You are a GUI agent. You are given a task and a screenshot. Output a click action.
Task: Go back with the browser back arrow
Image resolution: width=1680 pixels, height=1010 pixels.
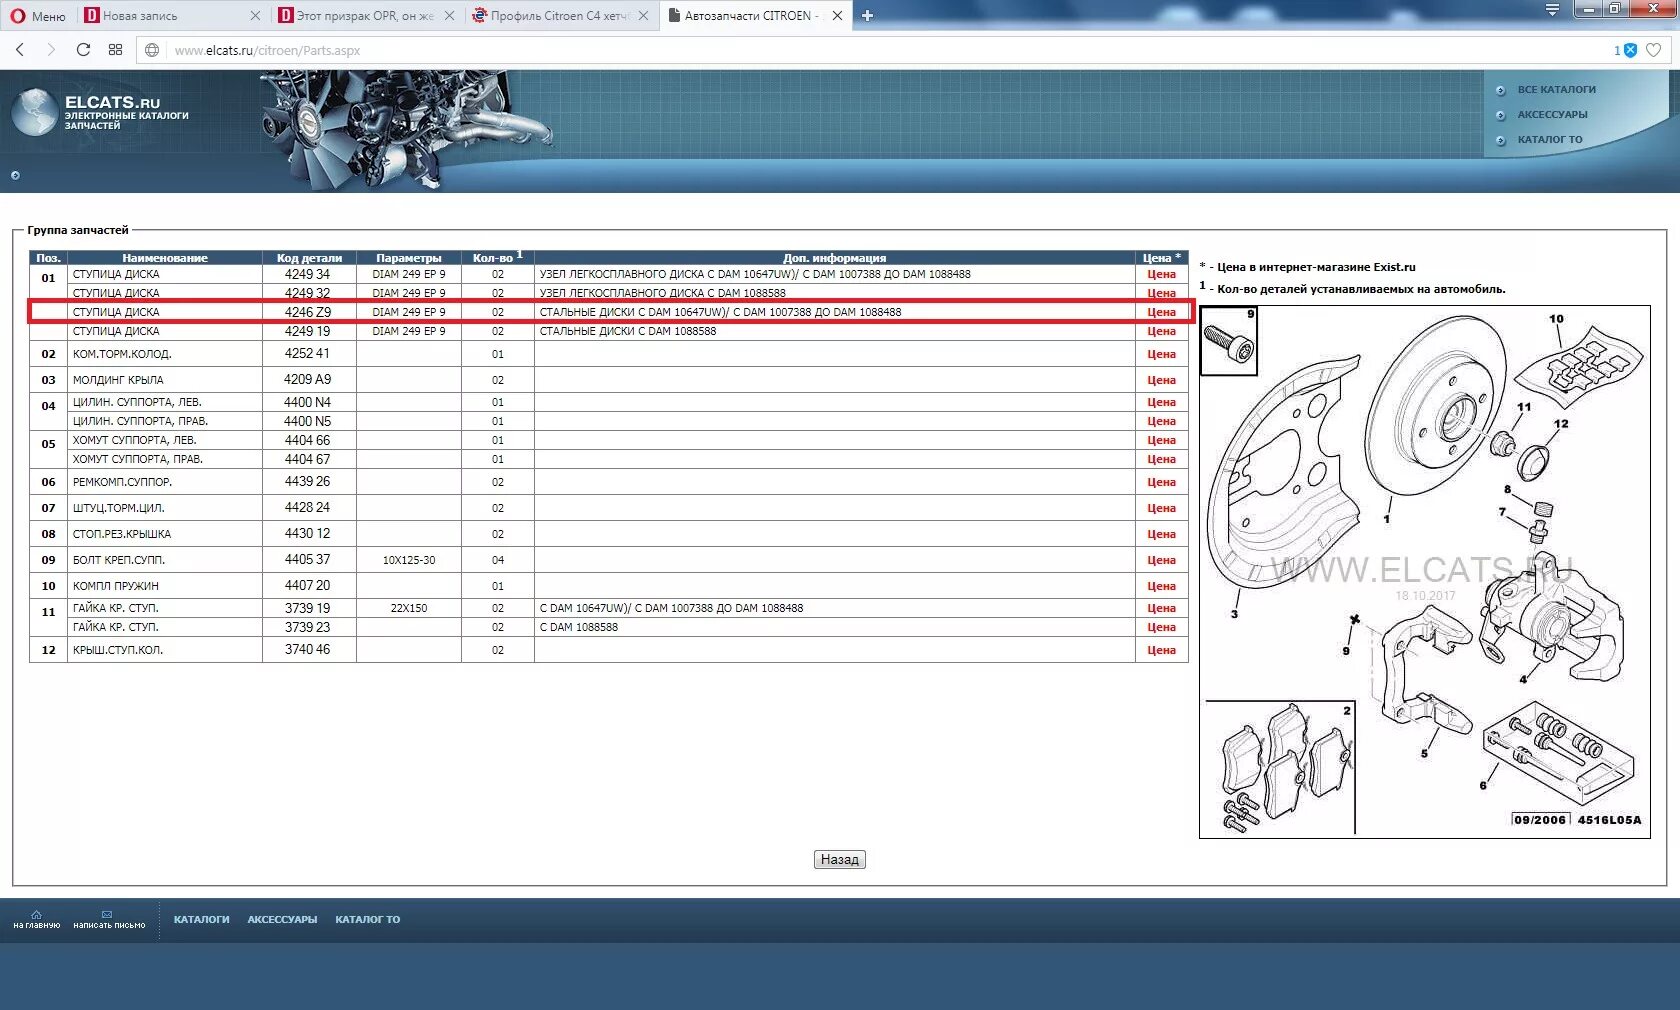tap(20, 50)
